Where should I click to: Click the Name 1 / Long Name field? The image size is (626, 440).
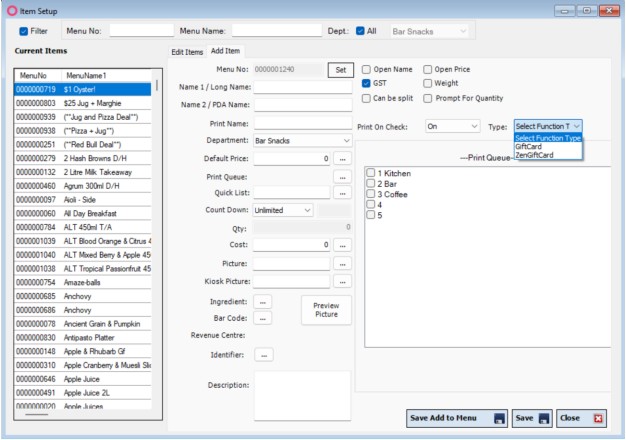click(303, 87)
